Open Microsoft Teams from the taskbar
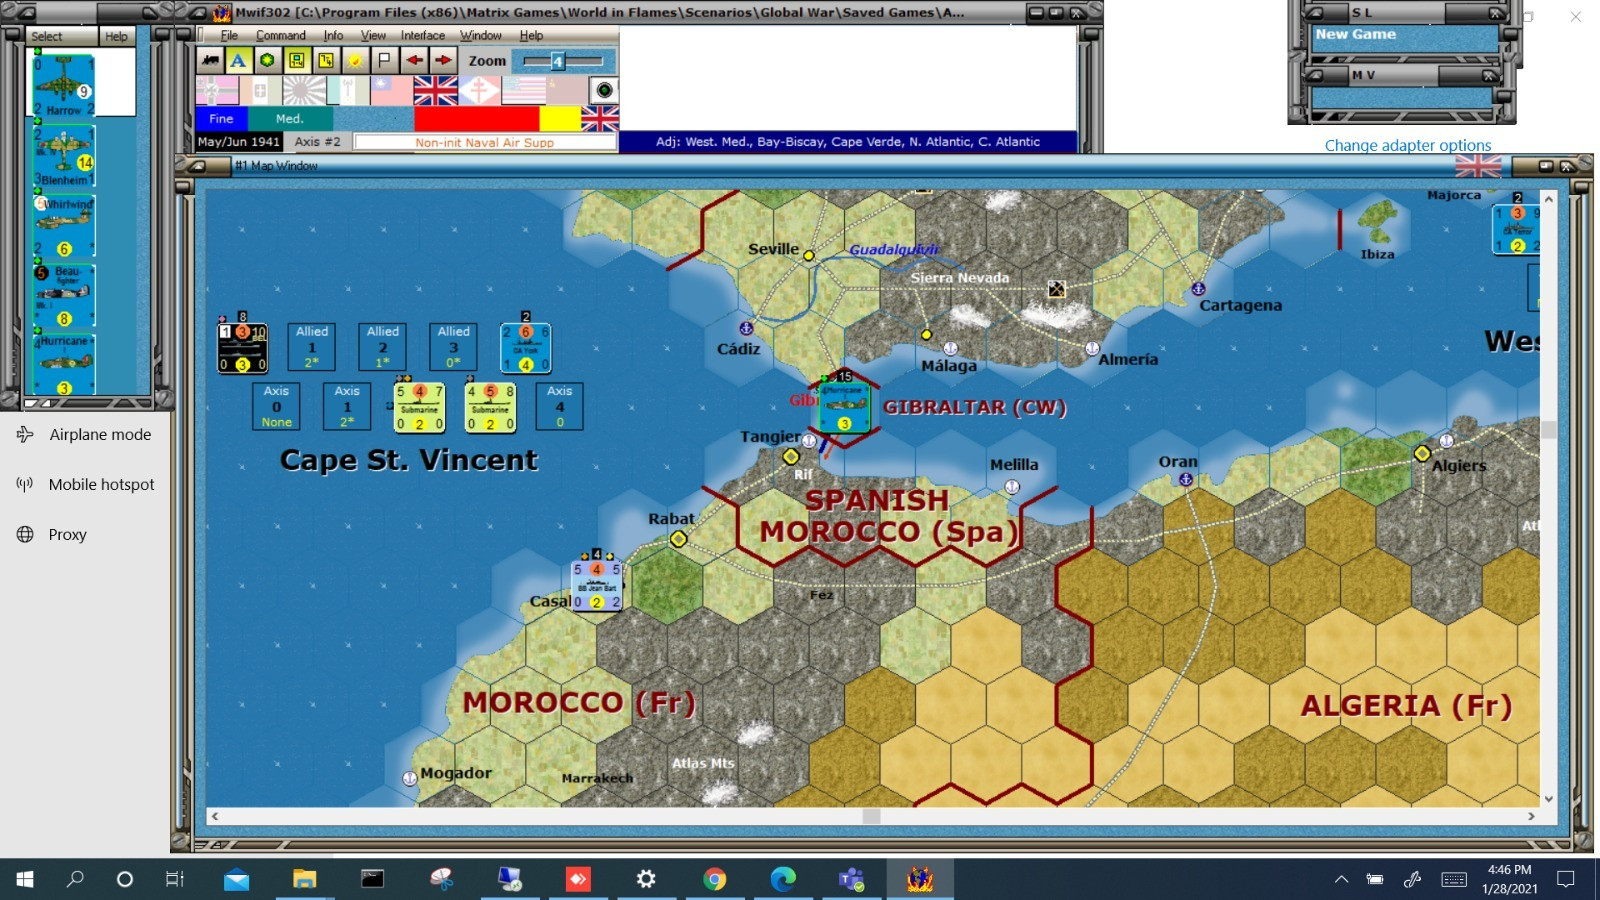The height and width of the screenshot is (900, 1600). 851,879
